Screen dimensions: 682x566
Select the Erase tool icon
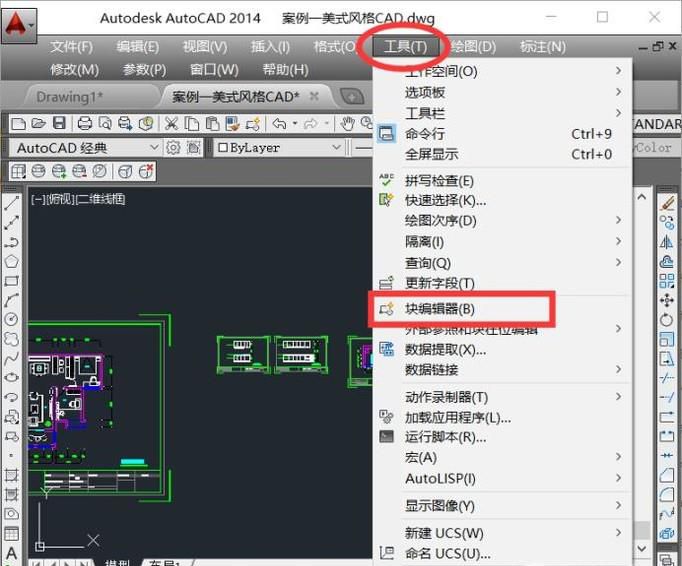coord(666,203)
